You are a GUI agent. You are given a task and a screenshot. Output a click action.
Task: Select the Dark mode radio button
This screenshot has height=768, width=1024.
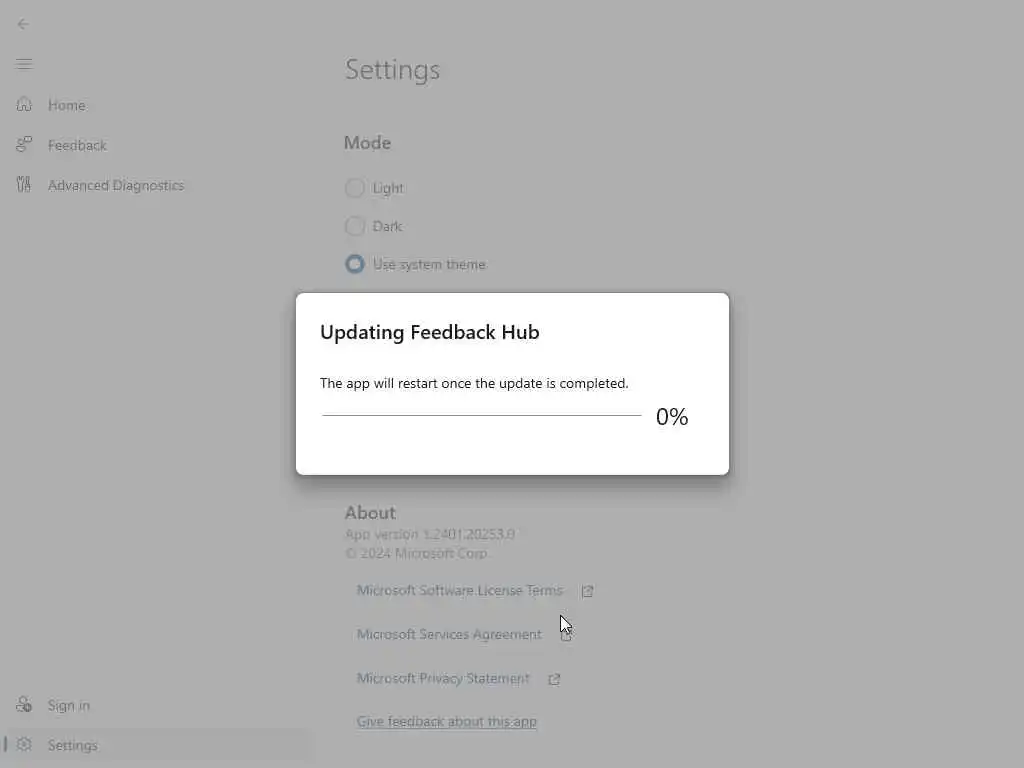pos(355,226)
